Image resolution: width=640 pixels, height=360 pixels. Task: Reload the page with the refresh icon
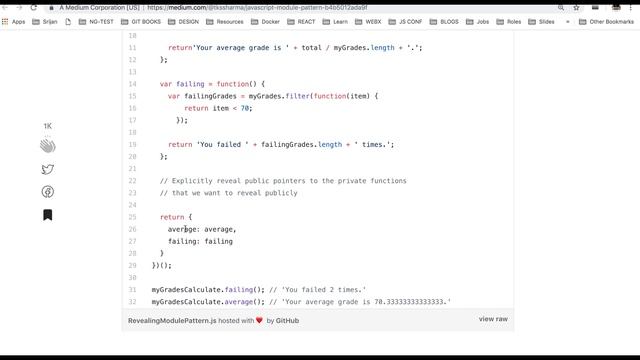click(x=33, y=8)
